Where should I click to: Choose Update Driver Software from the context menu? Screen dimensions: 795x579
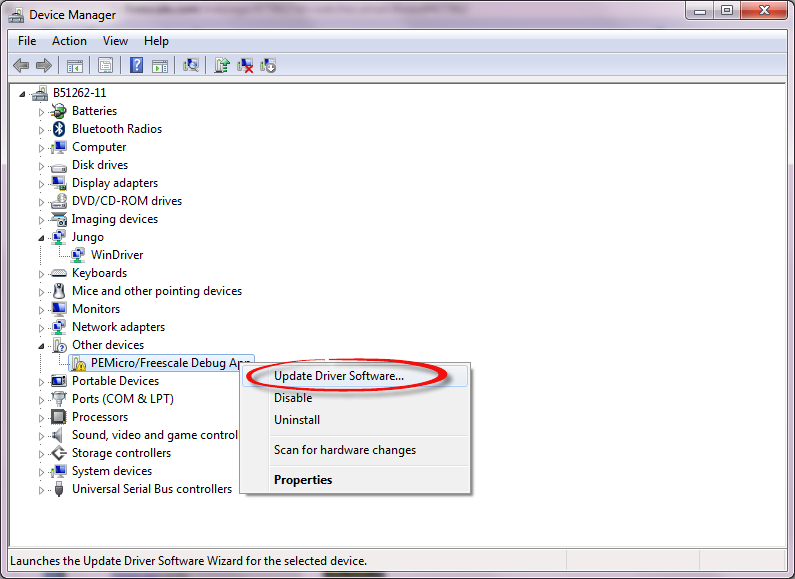(x=355, y=376)
